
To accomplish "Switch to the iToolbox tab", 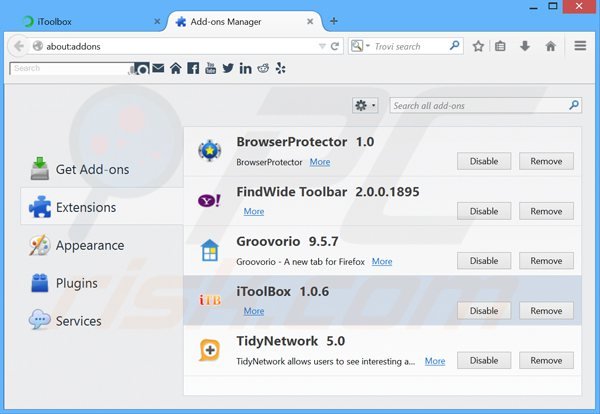I will pos(80,20).
